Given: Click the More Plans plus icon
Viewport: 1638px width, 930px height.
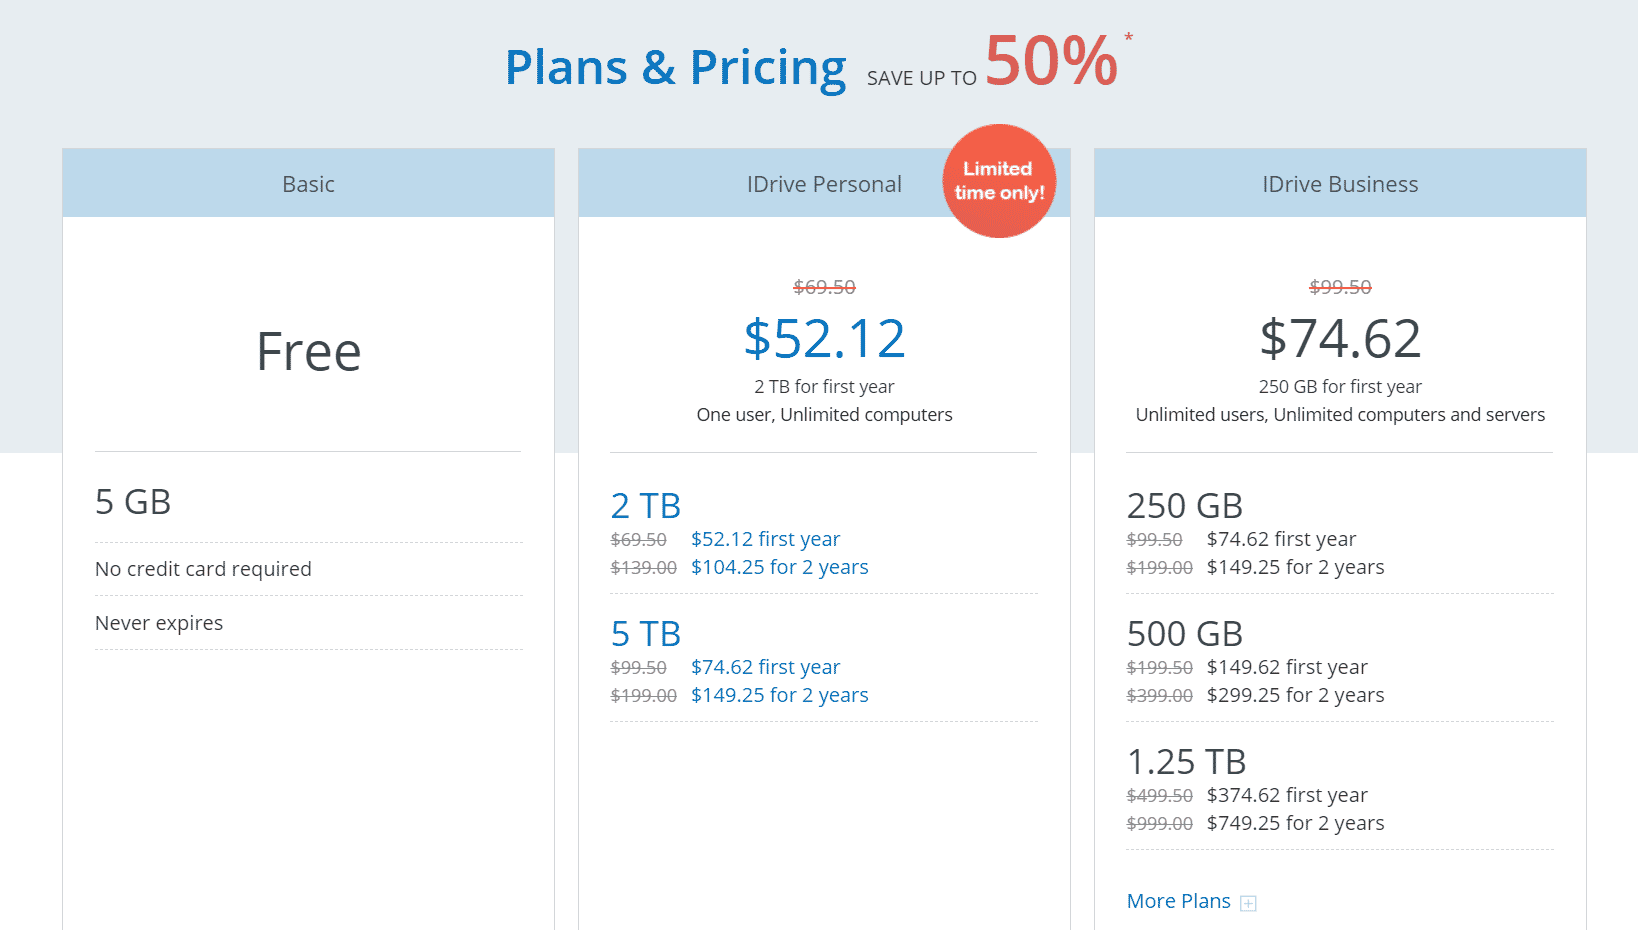Looking at the screenshot, I should 1248,903.
